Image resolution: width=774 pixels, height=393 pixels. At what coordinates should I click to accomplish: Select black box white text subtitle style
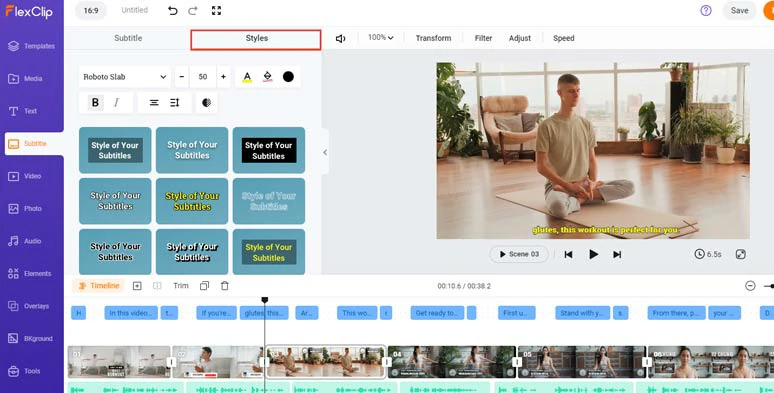[269, 150]
